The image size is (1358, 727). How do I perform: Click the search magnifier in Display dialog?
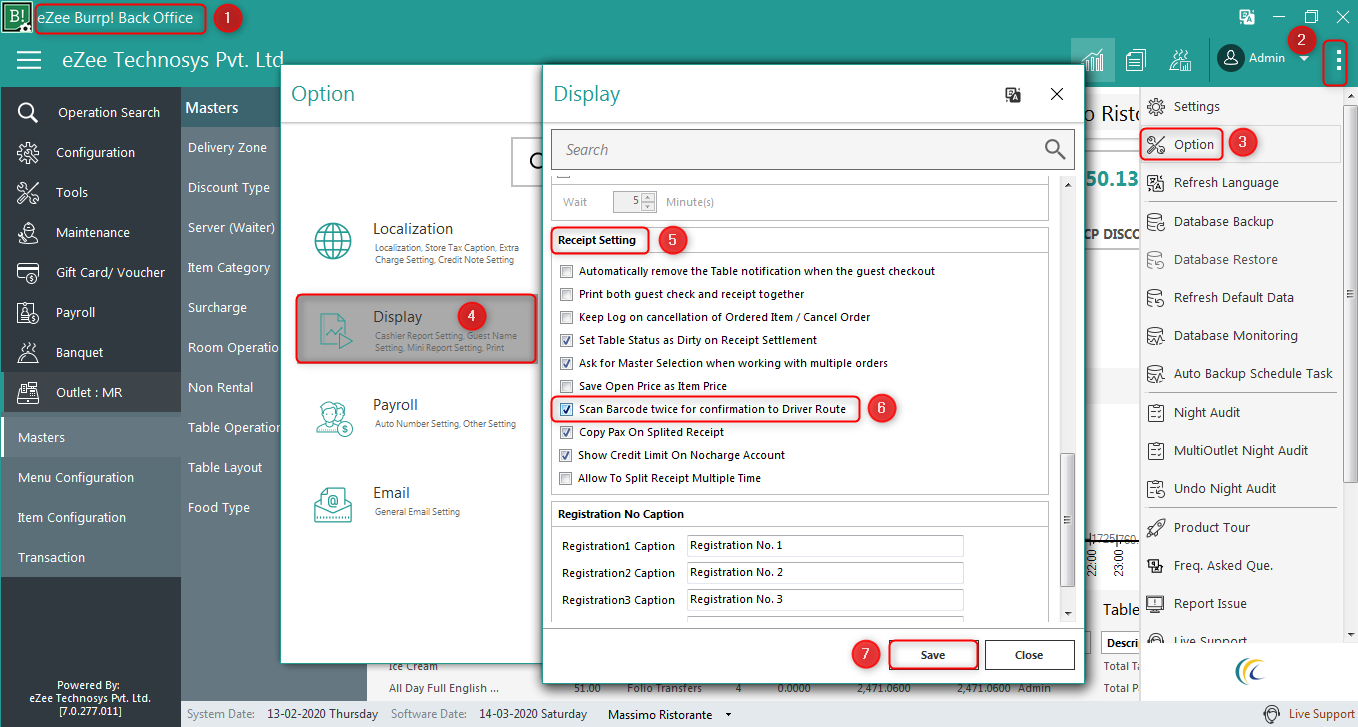(x=1055, y=149)
